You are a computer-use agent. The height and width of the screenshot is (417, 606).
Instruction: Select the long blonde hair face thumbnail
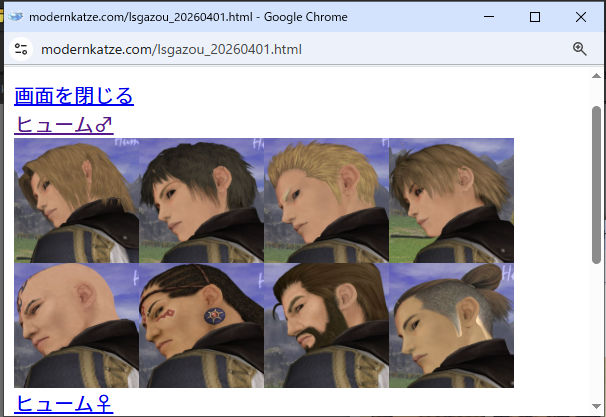pyautogui.click(x=77, y=200)
